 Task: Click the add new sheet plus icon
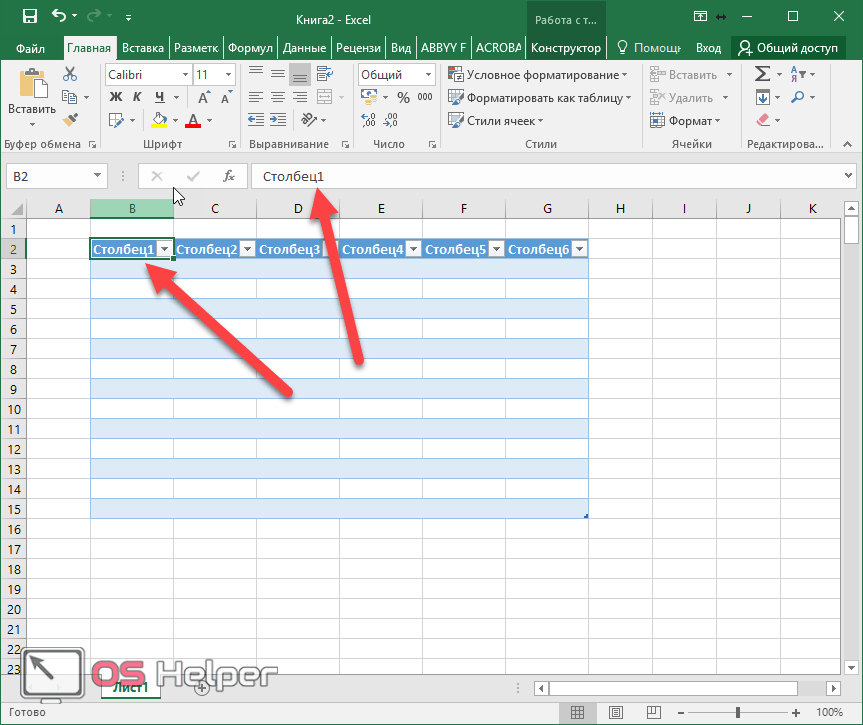point(202,687)
